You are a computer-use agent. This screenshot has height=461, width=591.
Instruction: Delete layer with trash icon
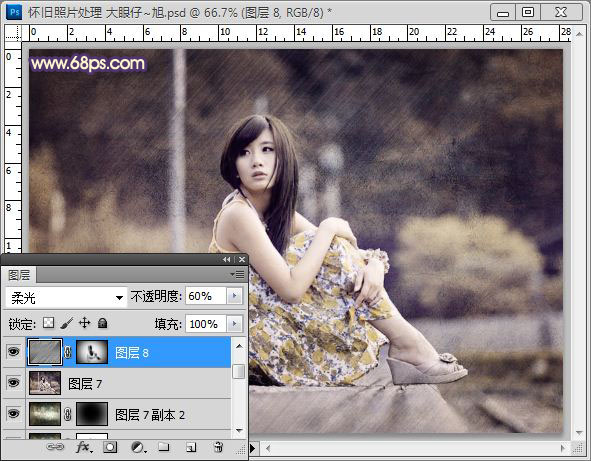click(218, 447)
